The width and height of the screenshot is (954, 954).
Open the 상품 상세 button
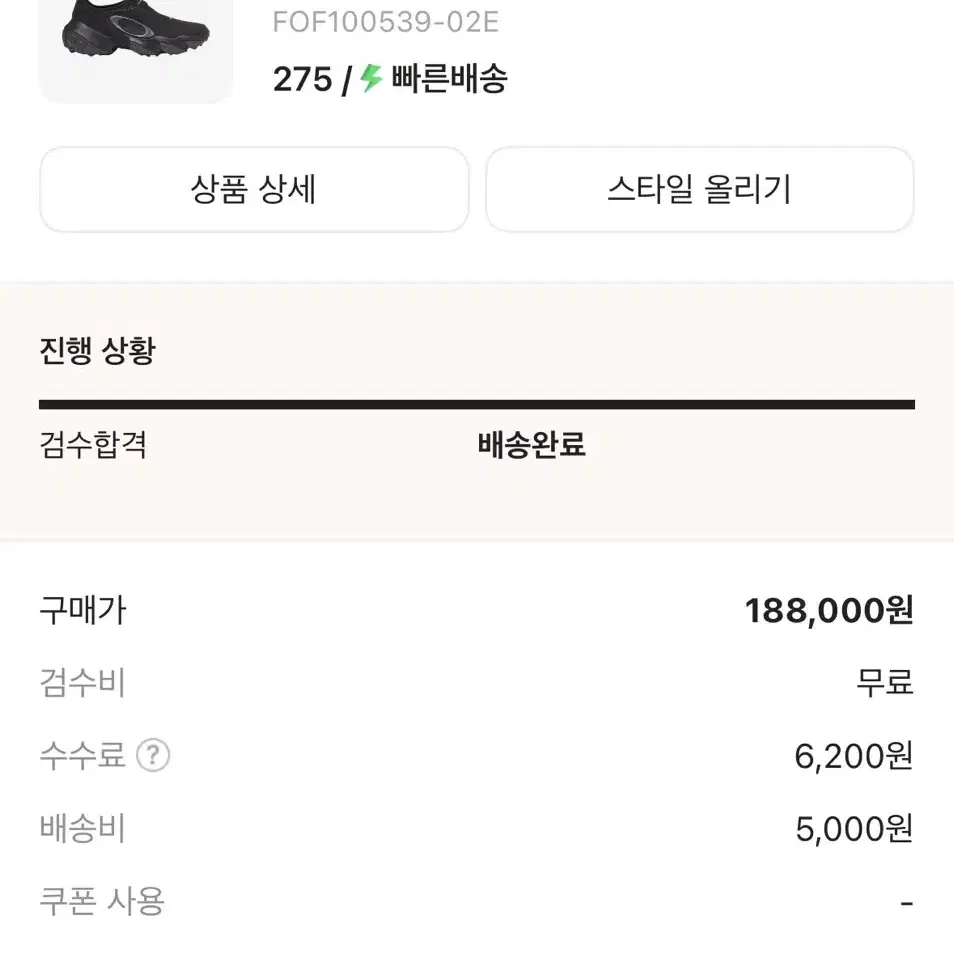254,190
